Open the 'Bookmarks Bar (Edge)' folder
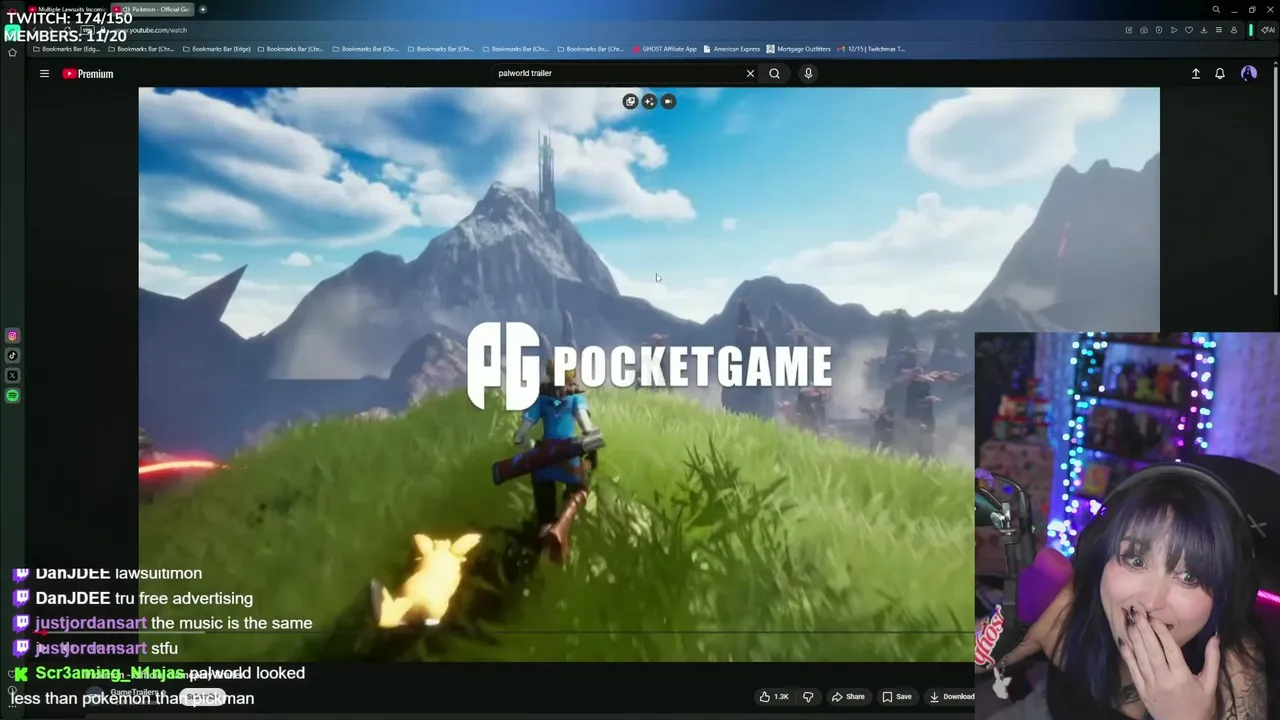This screenshot has height=720, width=1280. click(x=217, y=48)
